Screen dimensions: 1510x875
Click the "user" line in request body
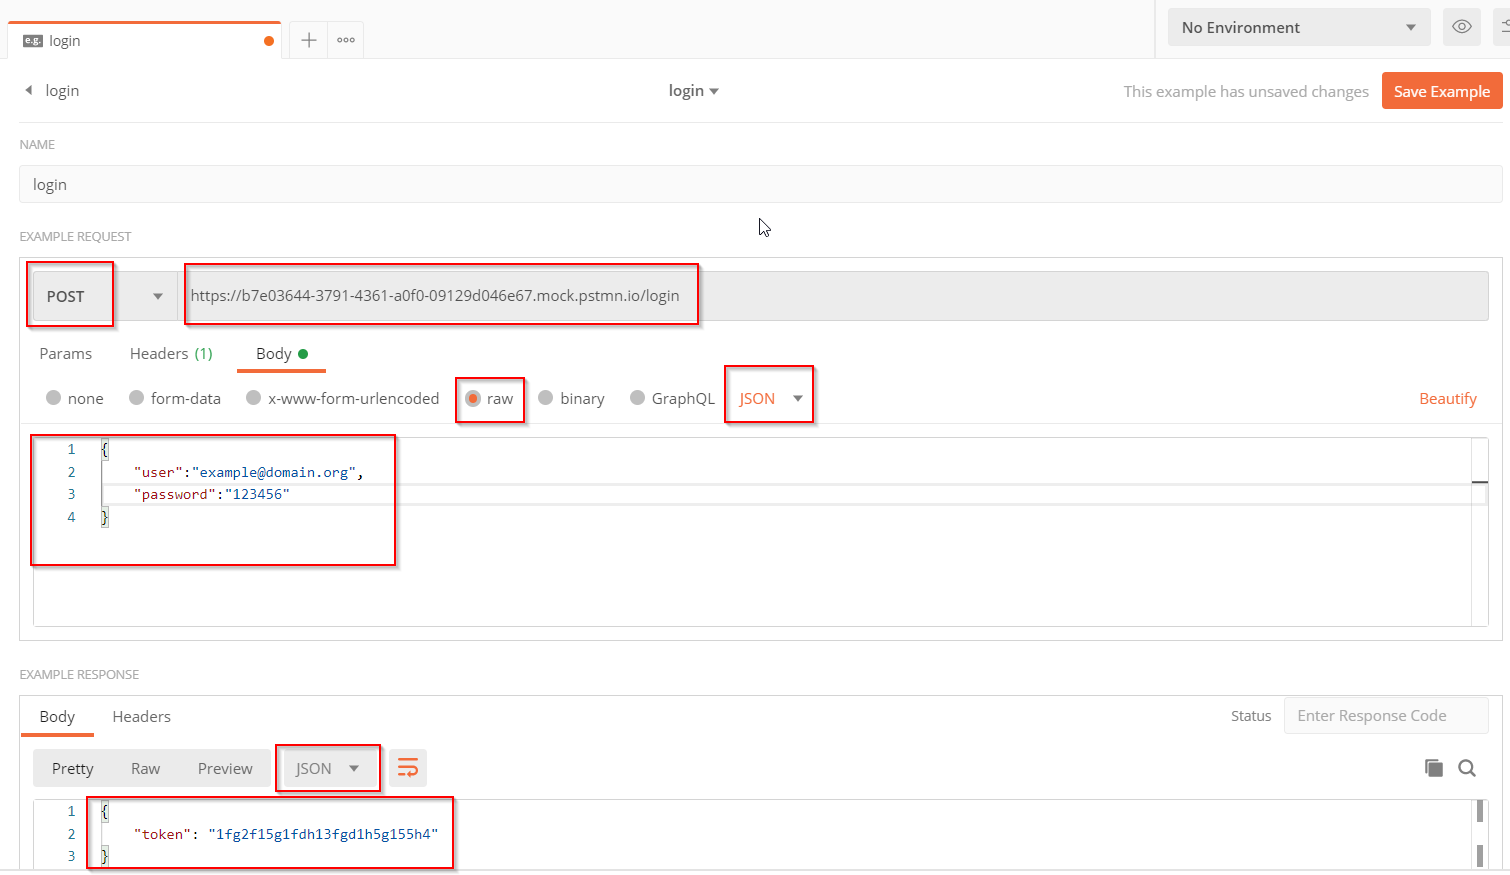pyautogui.click(x=248, y=472)
